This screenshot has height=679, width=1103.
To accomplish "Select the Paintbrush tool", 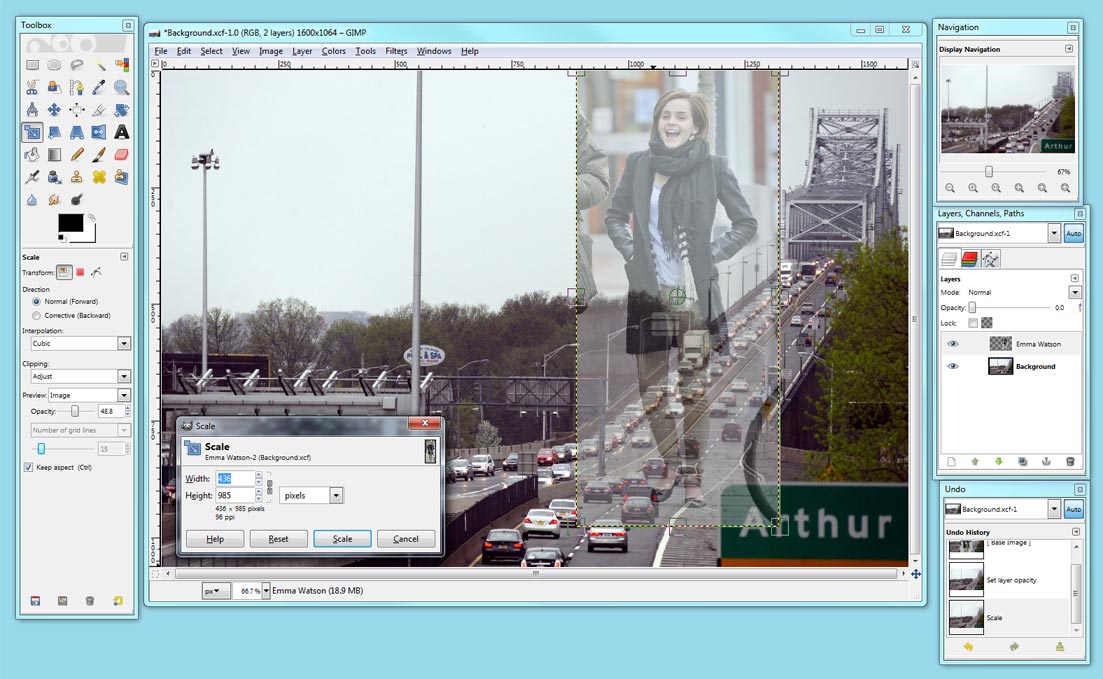I will [x=99, y=155].
